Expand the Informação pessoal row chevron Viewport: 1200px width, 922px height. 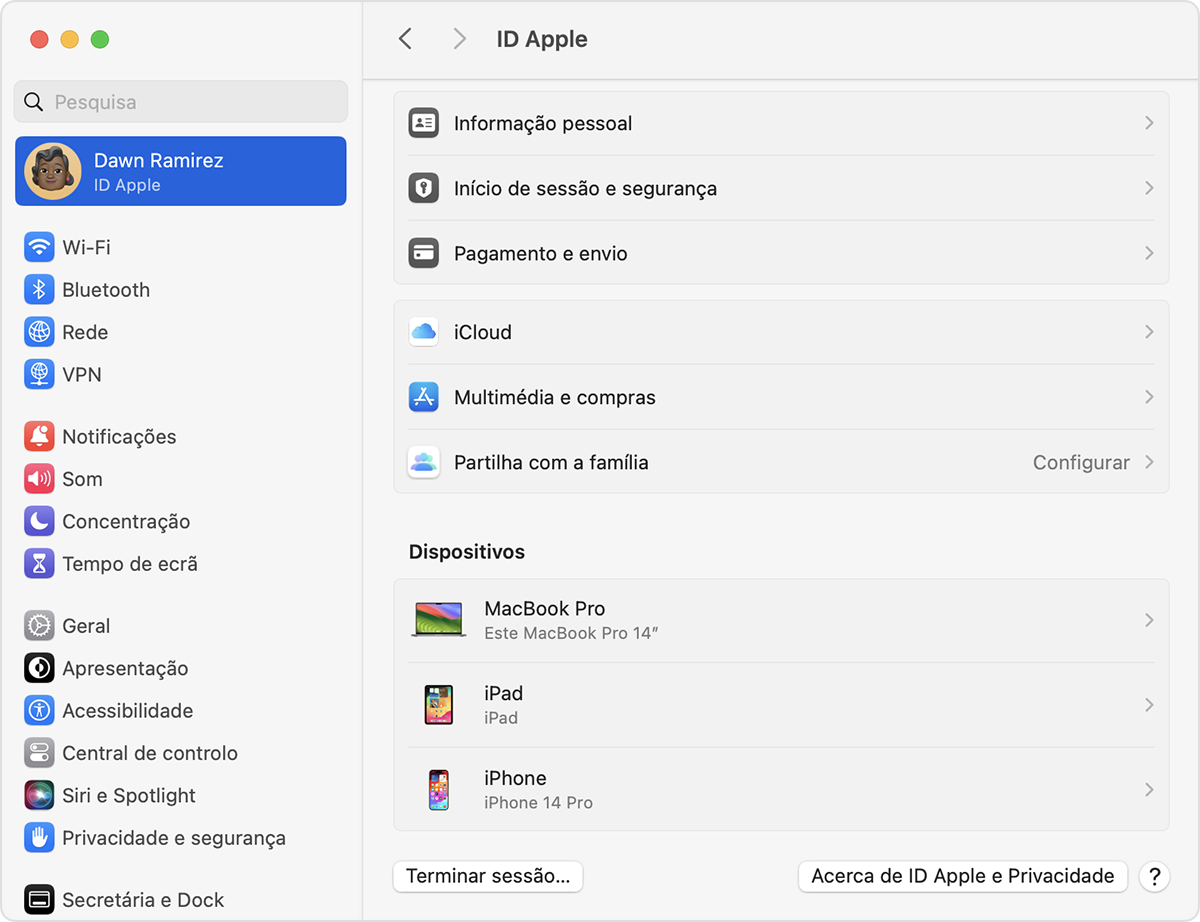coord(1149,123)
